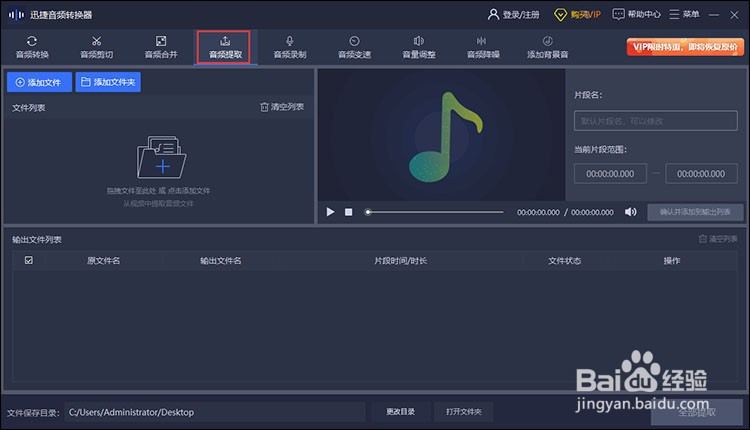Click the folder plus icon to add files

[162, 157]
